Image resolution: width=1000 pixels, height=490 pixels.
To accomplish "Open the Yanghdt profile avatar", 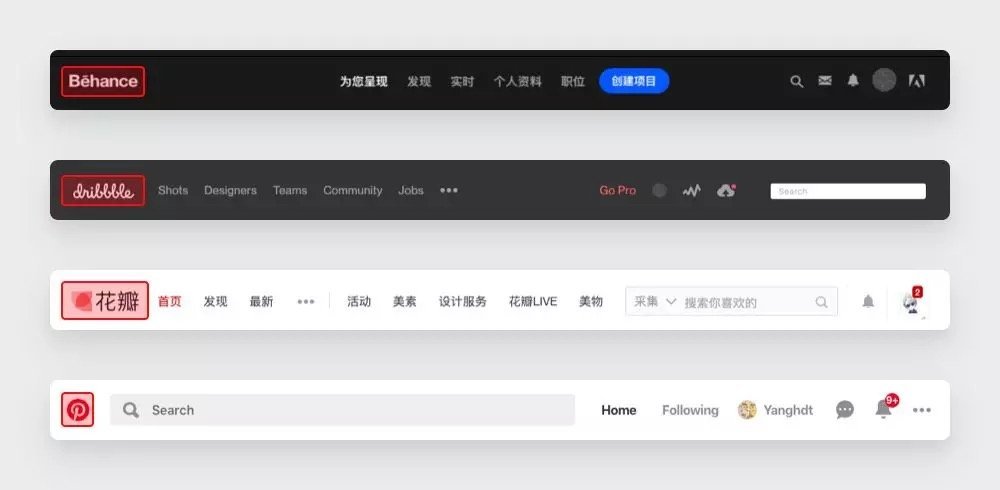I will (x=747, y=410).
